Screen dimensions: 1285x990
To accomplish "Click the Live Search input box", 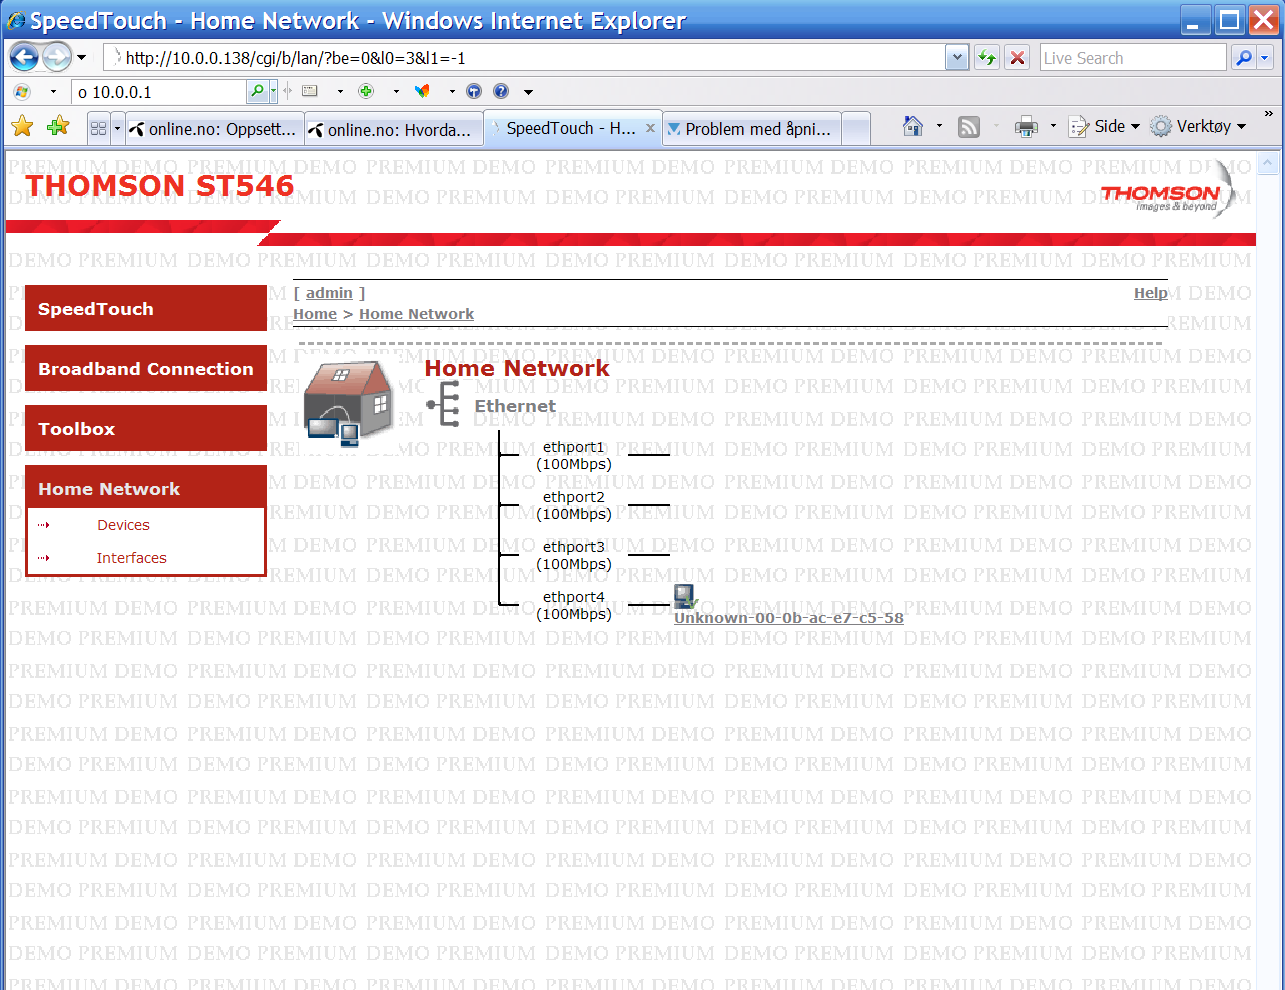I will pyautogui.click(x=1133, y=58).
